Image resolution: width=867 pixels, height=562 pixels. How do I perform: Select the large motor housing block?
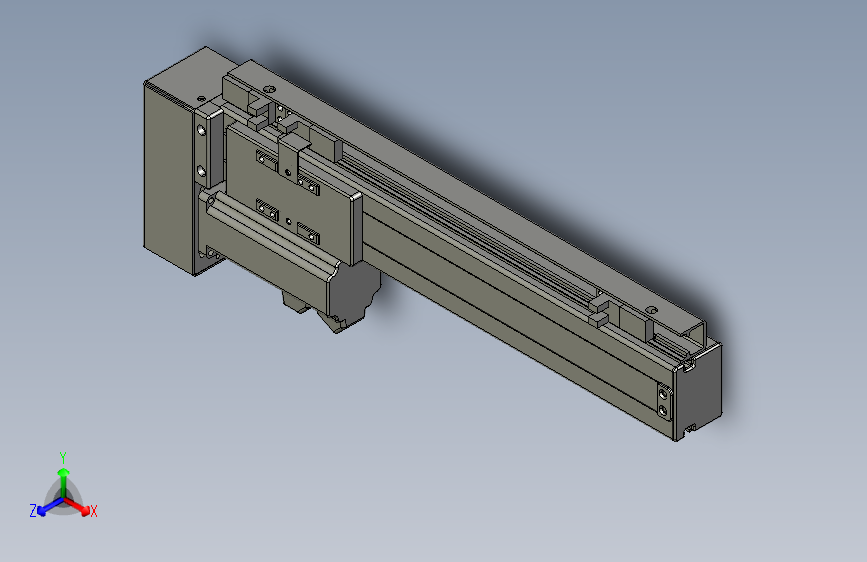click(x=170, y=177)
